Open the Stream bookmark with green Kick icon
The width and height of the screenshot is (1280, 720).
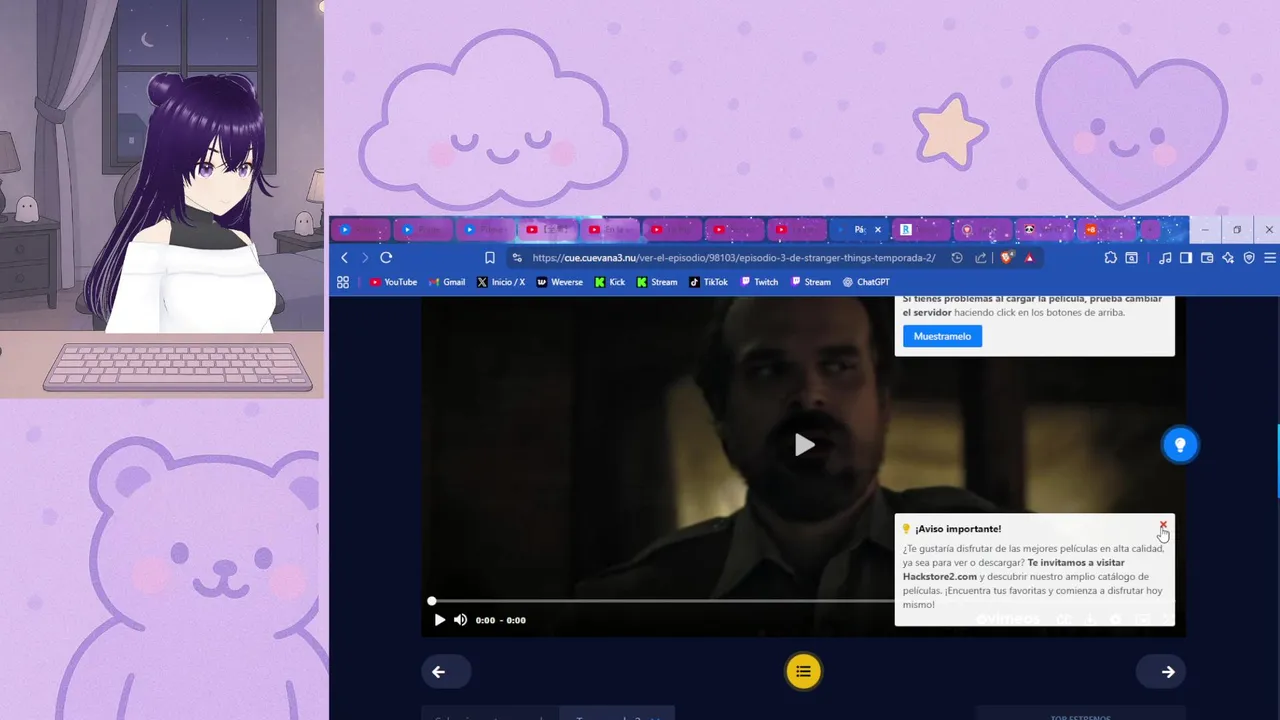click(x=657, y=282)
